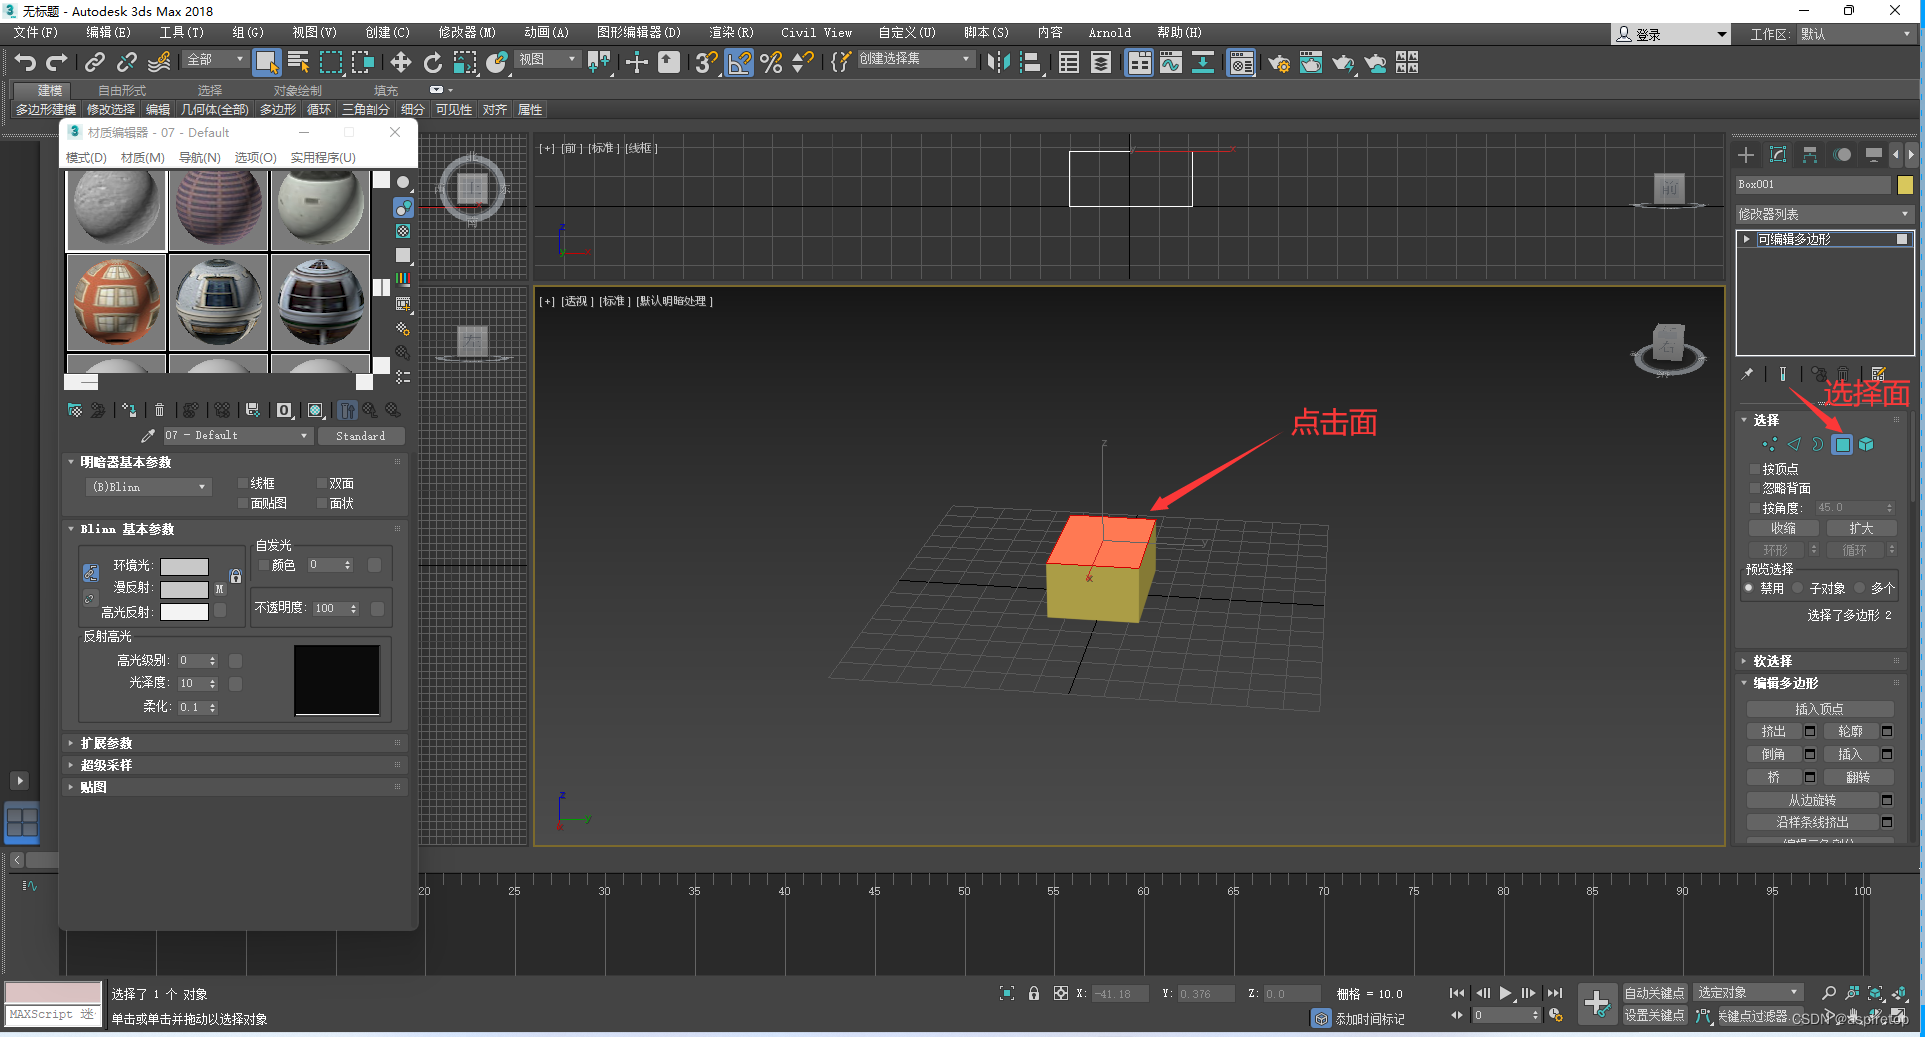Toggle sample backlight icon in material editor

pos(403,207)
